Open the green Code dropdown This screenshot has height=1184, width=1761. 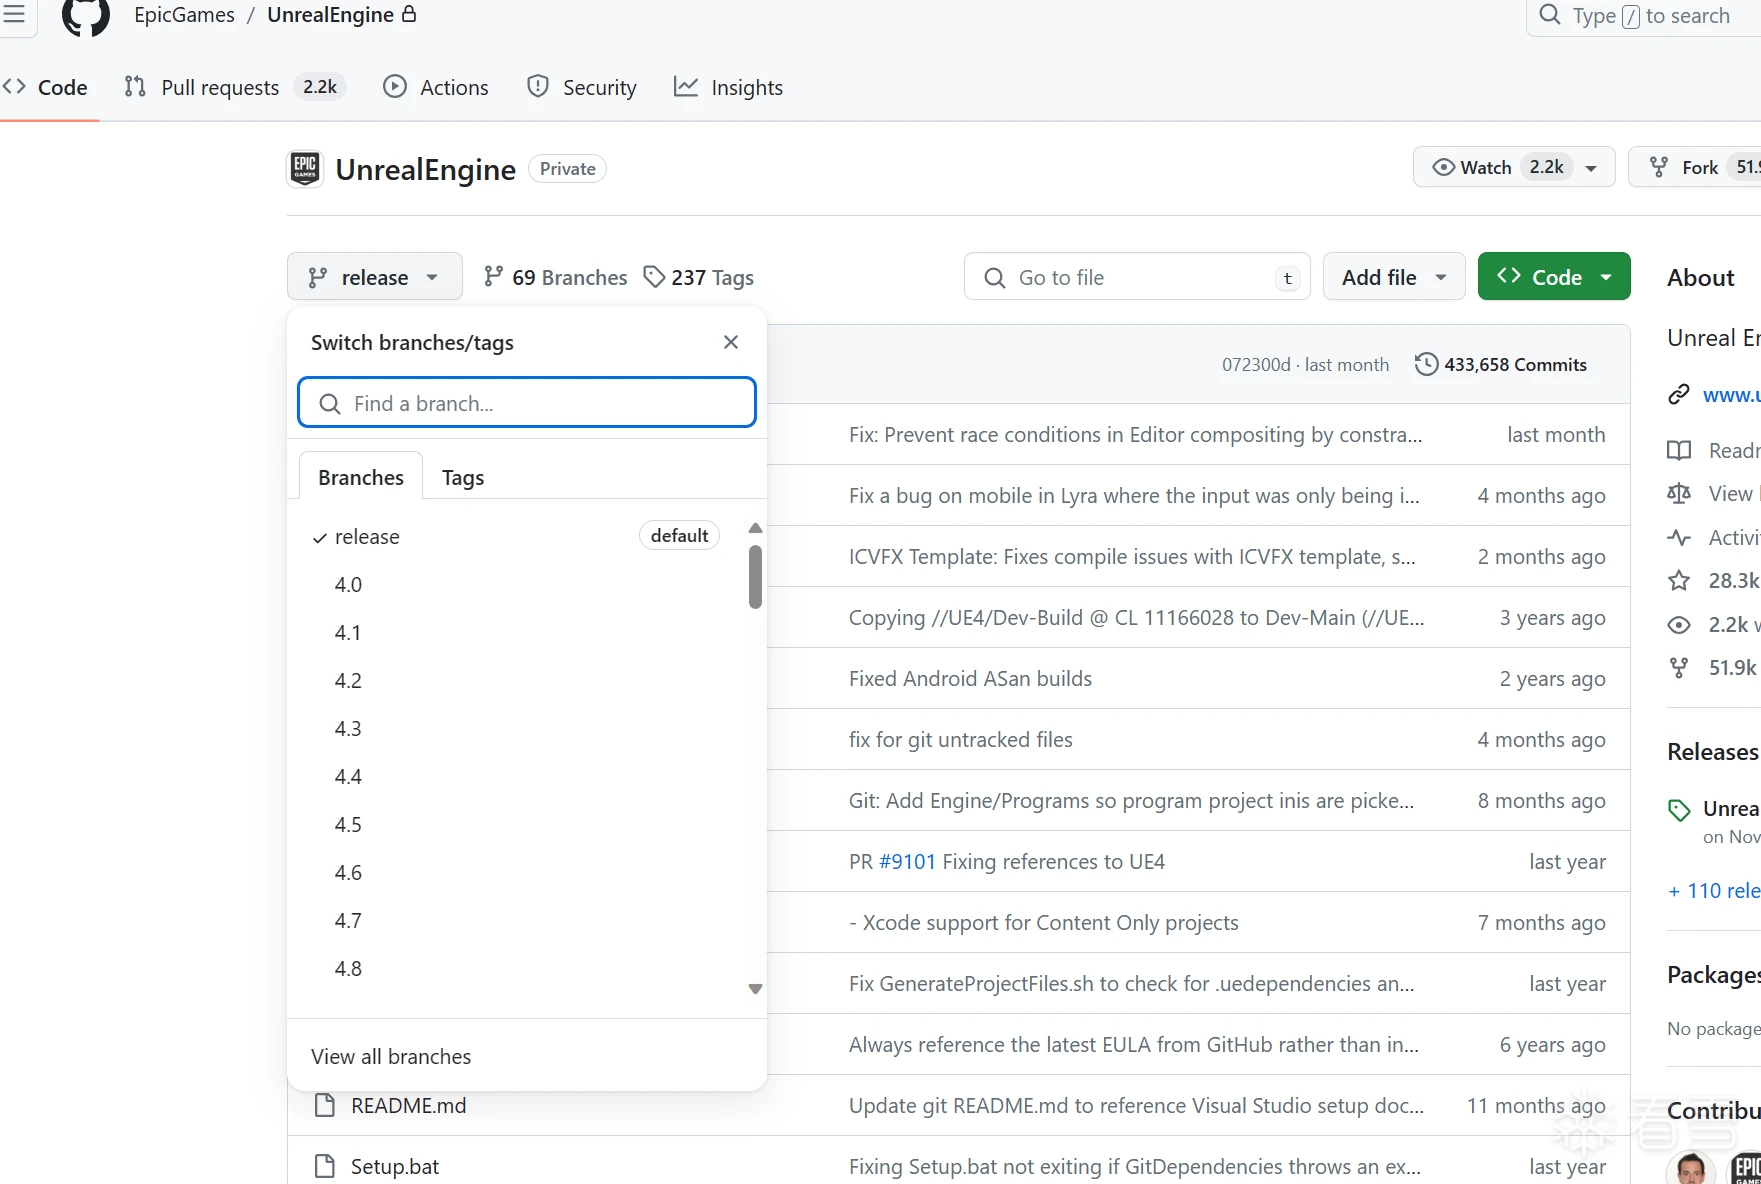click(x=1554, y=277)
